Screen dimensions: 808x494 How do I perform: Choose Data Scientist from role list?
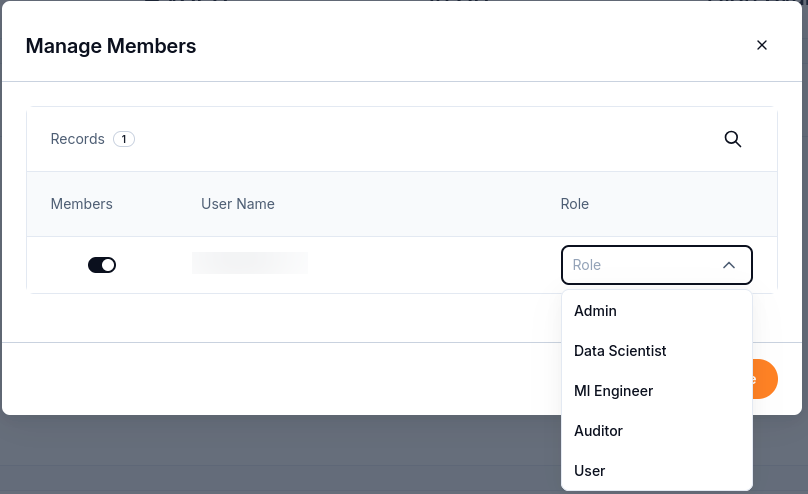tap(656, 351)
